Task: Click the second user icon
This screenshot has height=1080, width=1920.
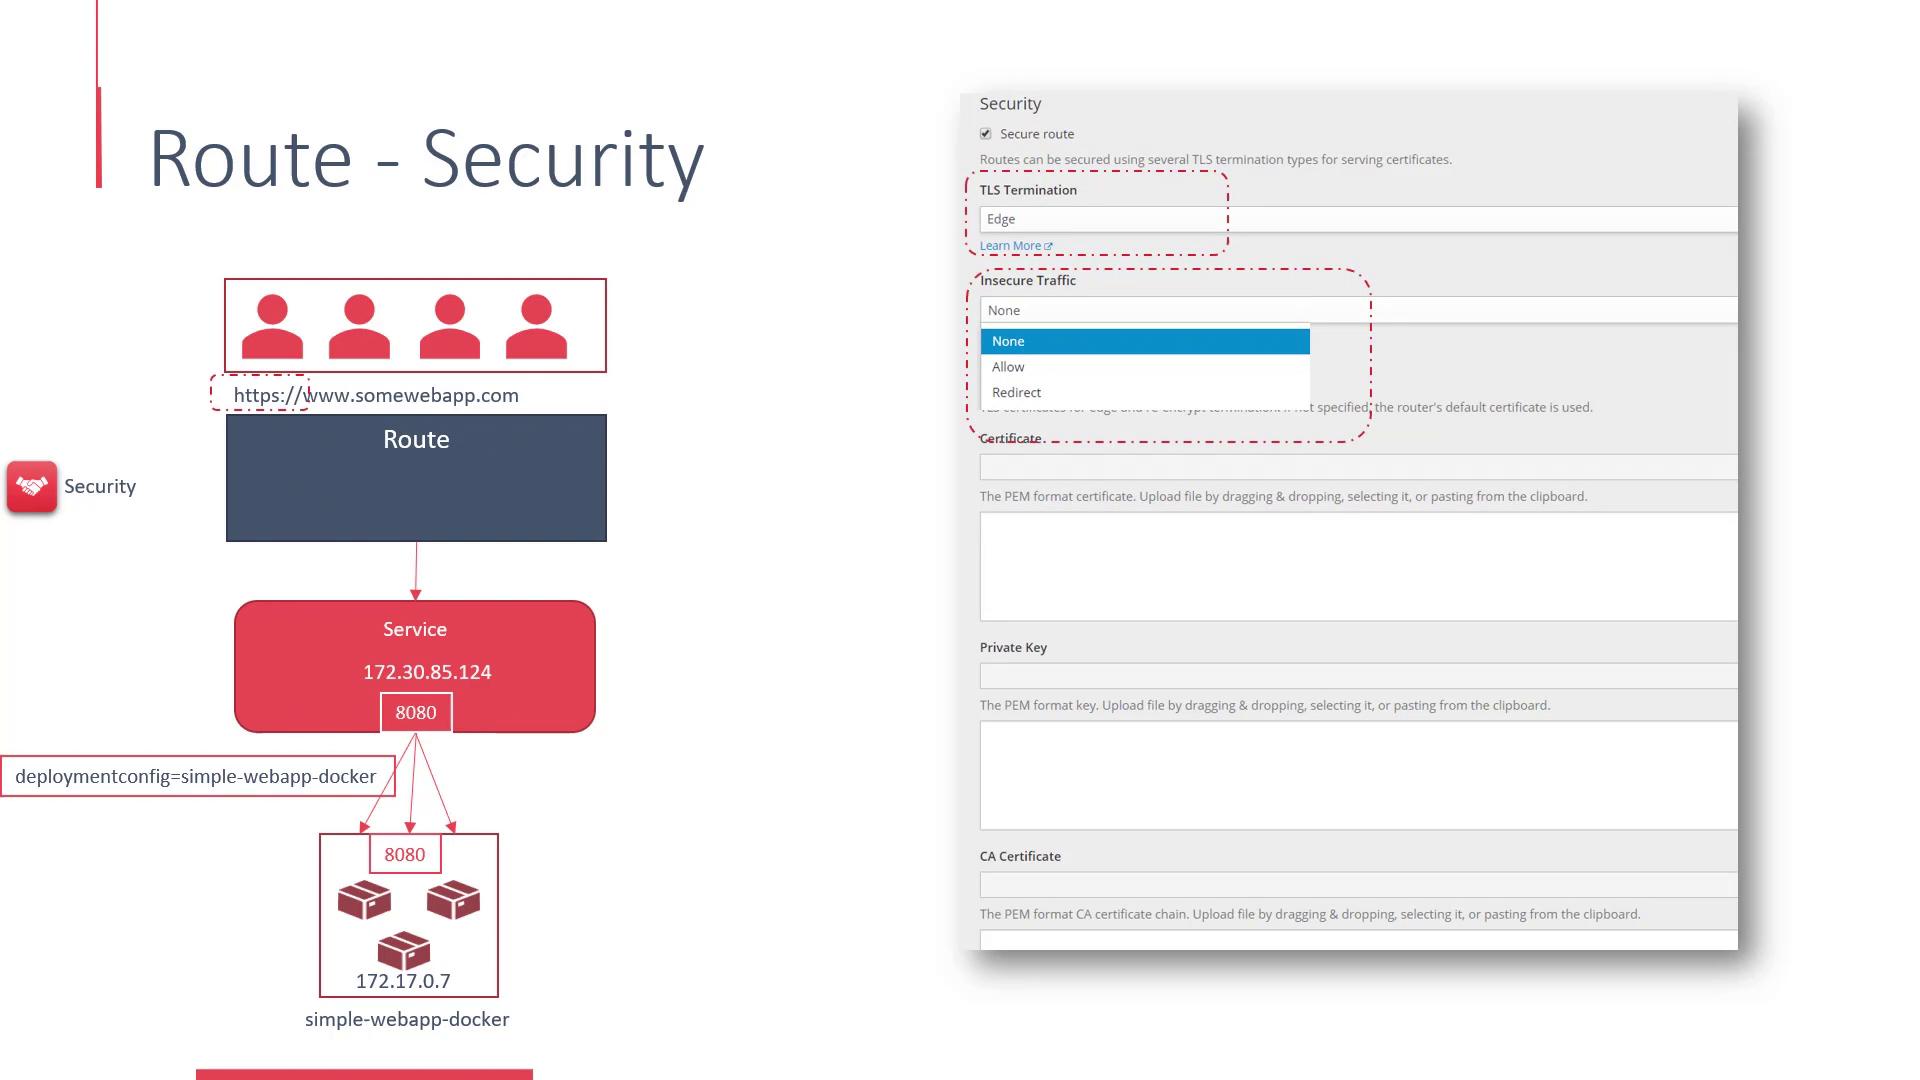Action: 359,326
